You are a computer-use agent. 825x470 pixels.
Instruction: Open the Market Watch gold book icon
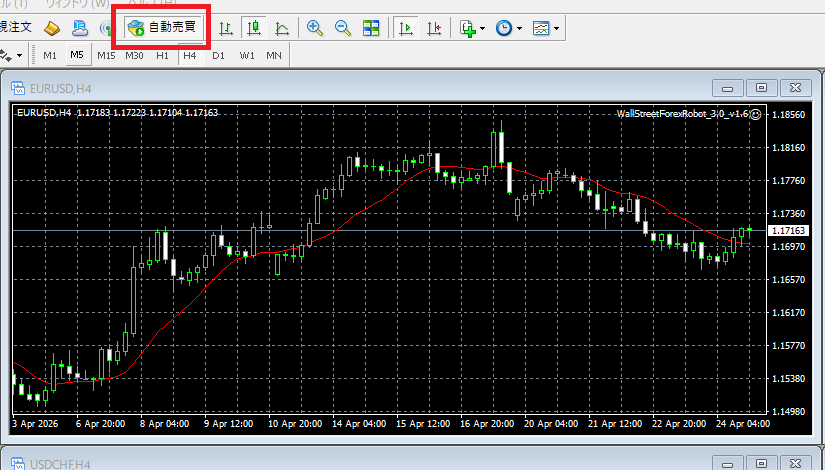[x=53, y=29]
